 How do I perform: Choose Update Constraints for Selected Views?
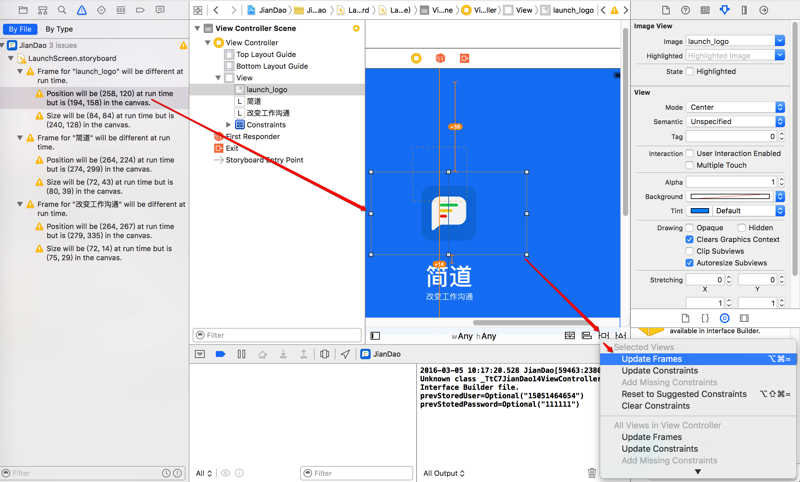(698, 371)
